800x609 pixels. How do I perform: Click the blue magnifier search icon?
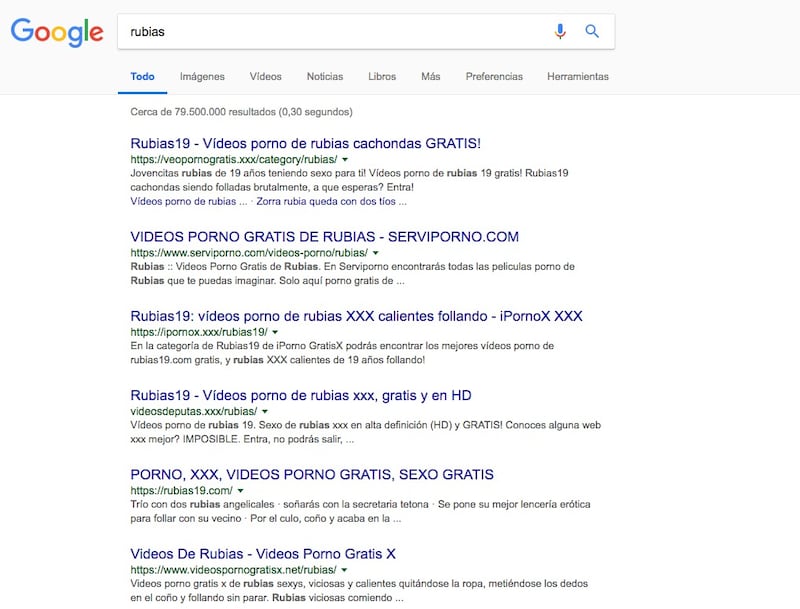pyautogui.click(x=592, y=32)
